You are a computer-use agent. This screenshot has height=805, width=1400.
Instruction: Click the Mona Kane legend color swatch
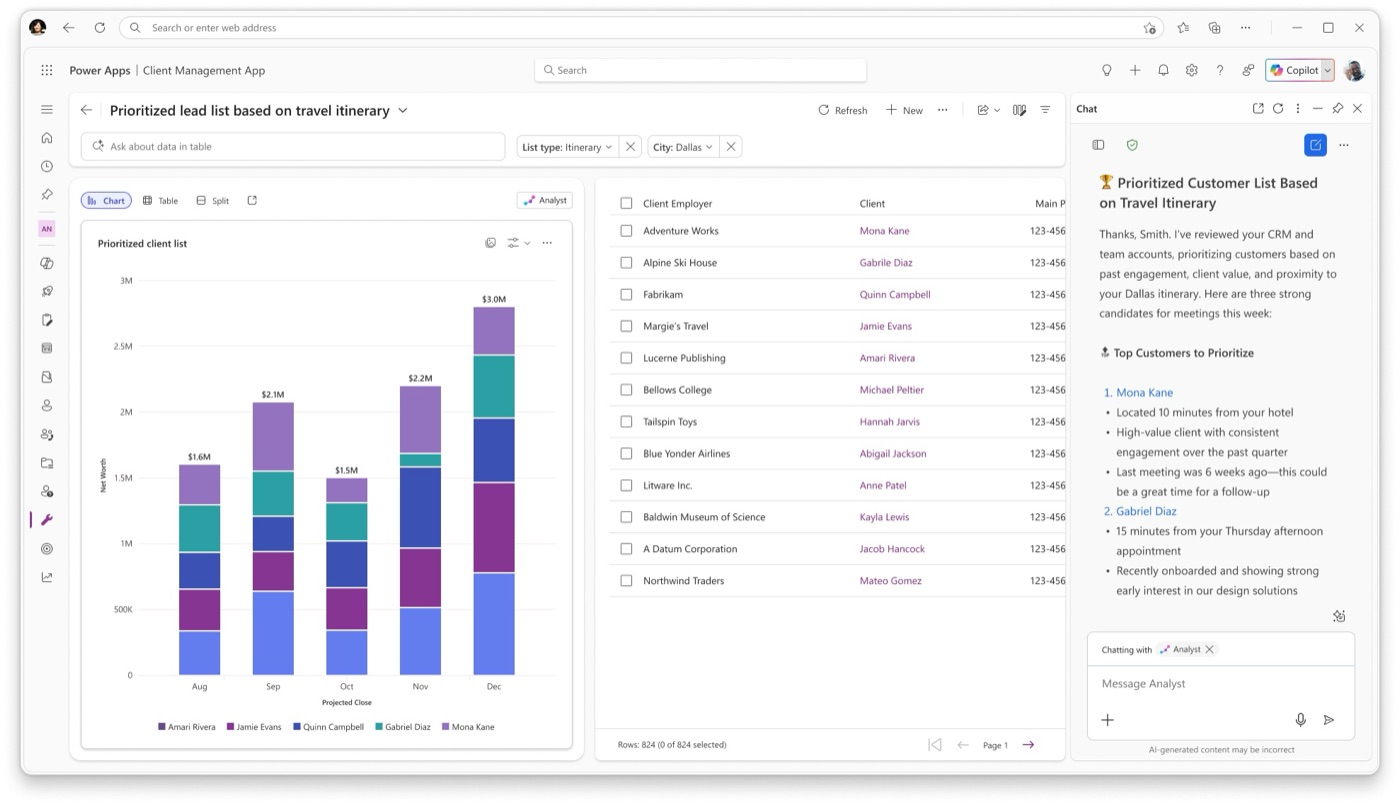point(445,727)
